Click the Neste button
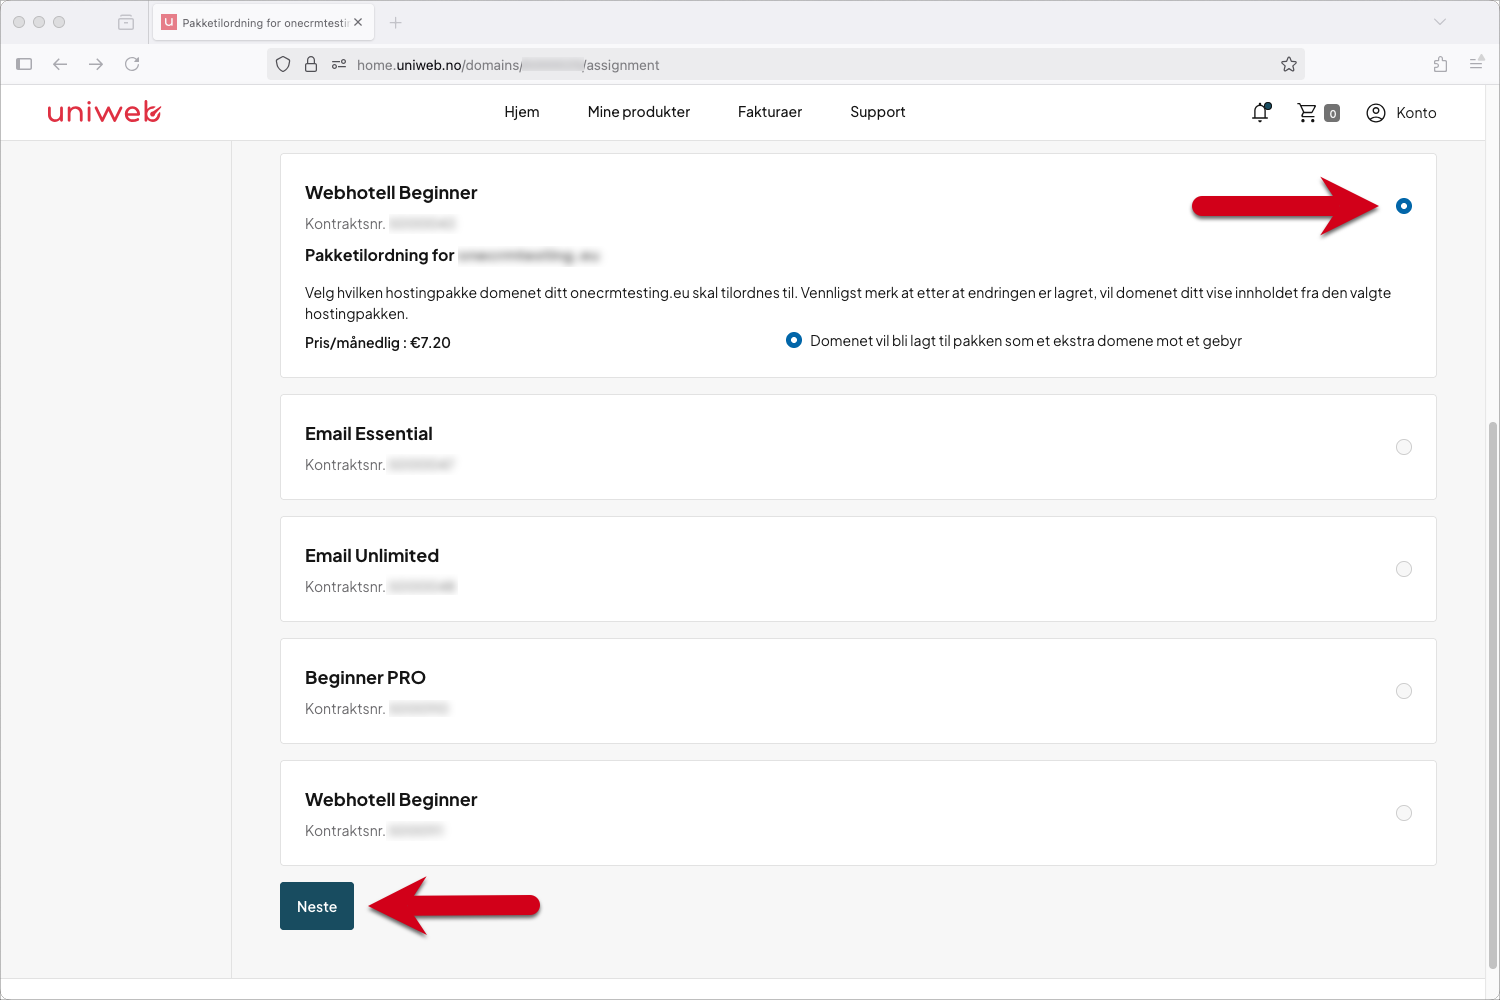This screenshot has width=1500, height=1000. (317, 906)
